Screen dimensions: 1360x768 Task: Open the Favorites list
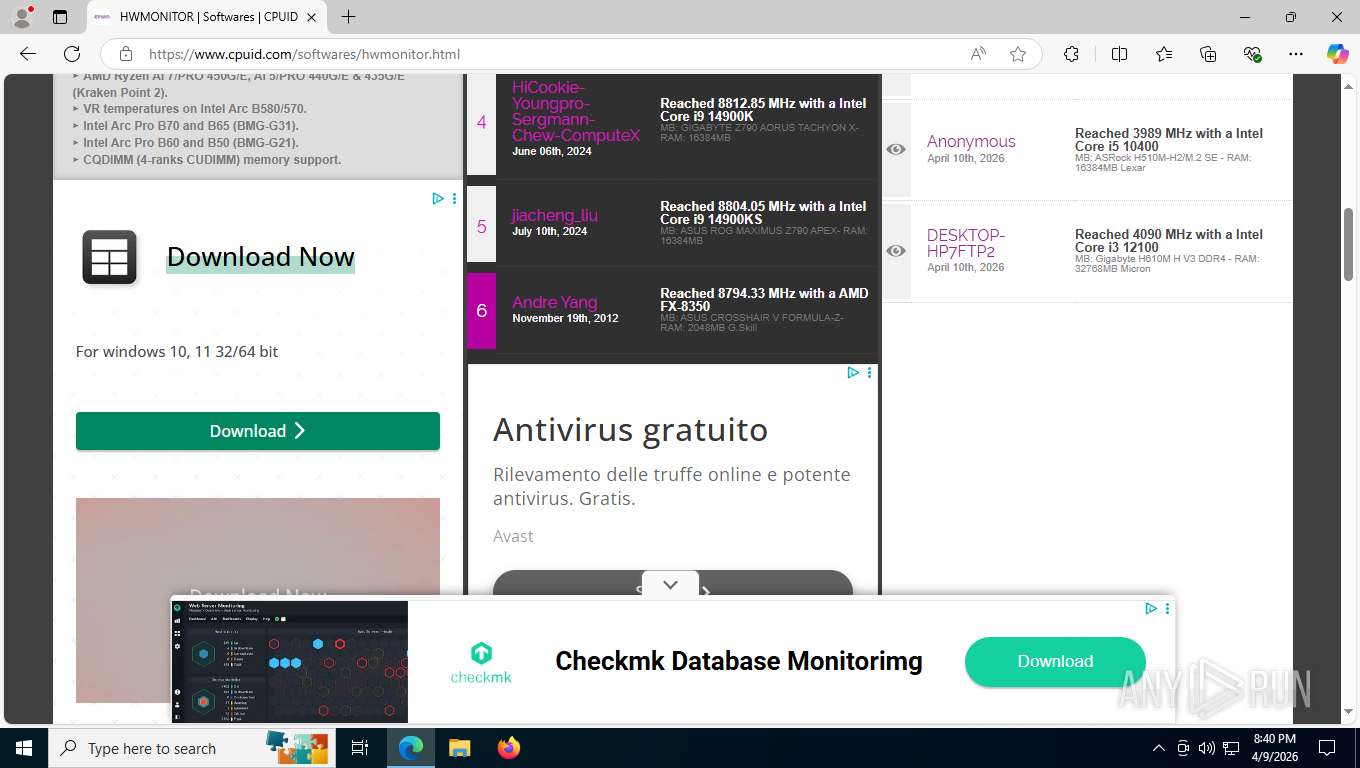(x=1164, y=54)
